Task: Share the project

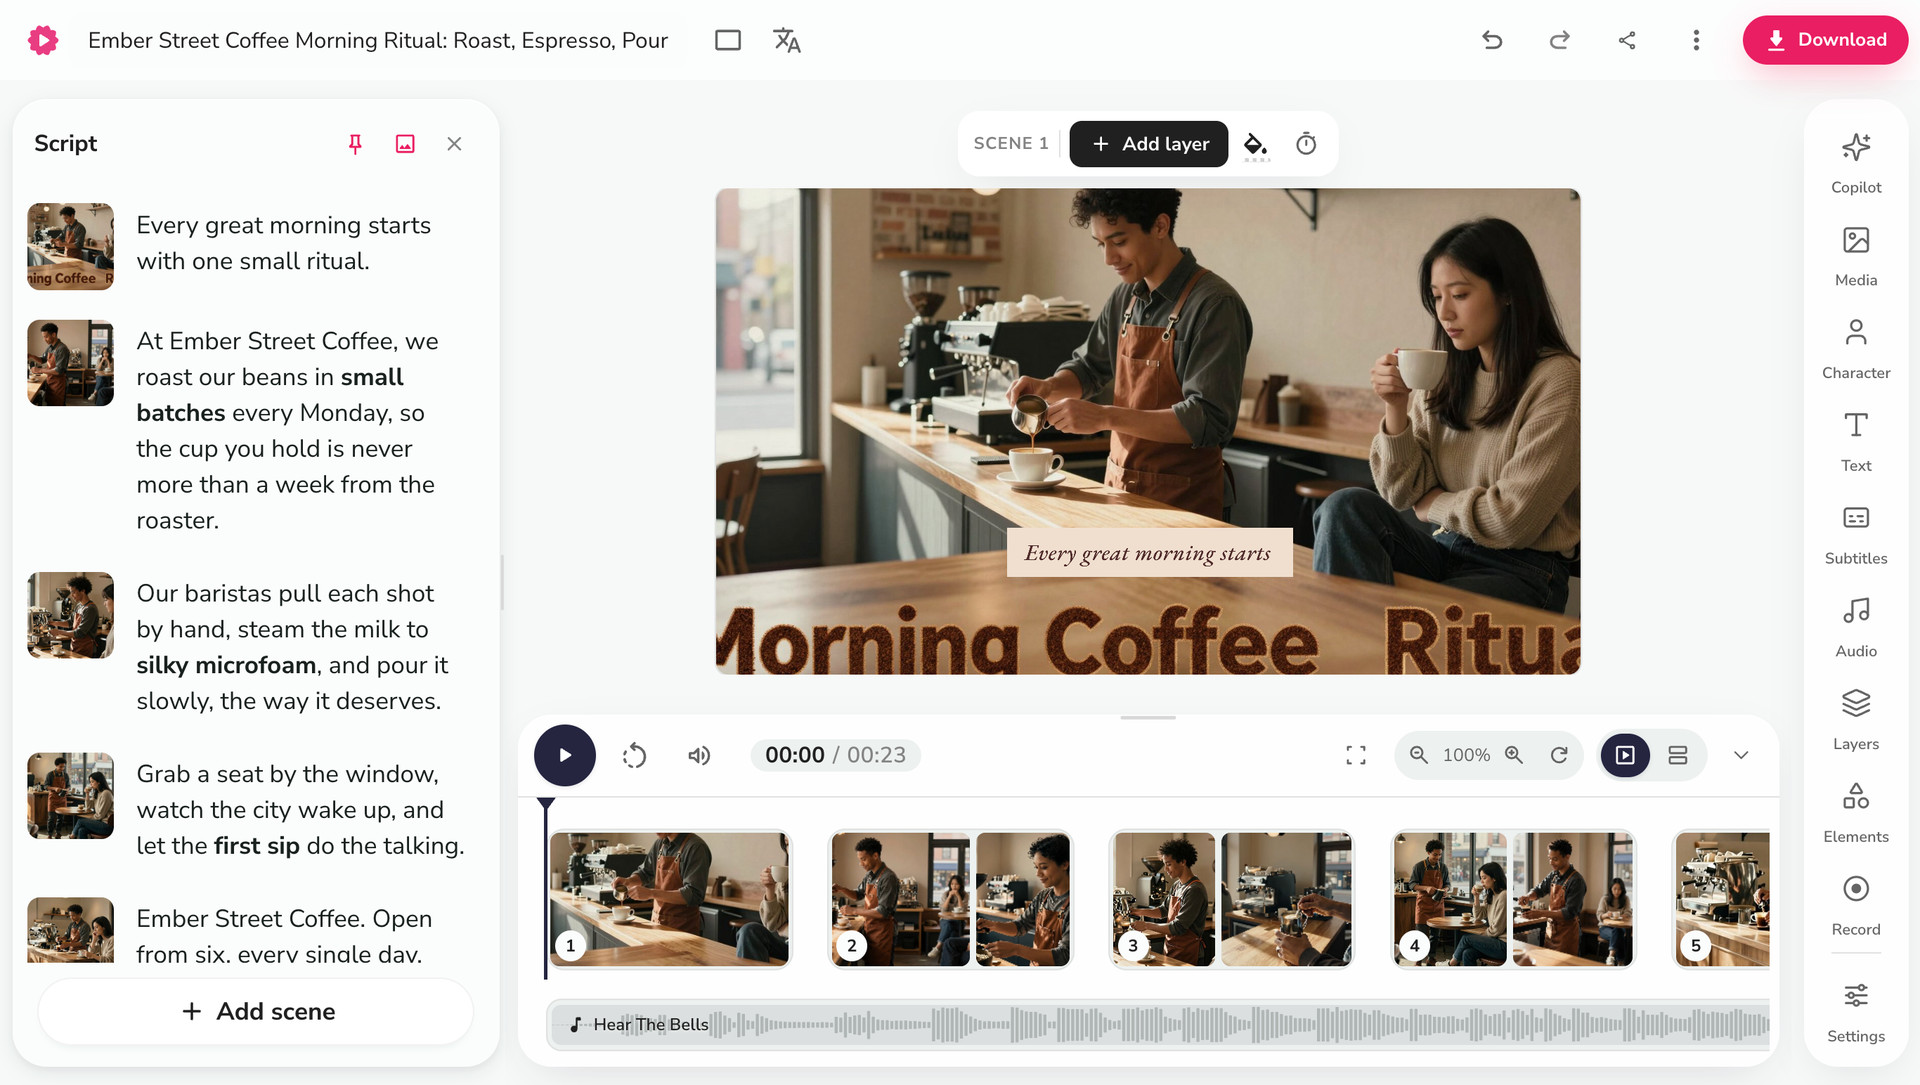Action: (1627, 40)
